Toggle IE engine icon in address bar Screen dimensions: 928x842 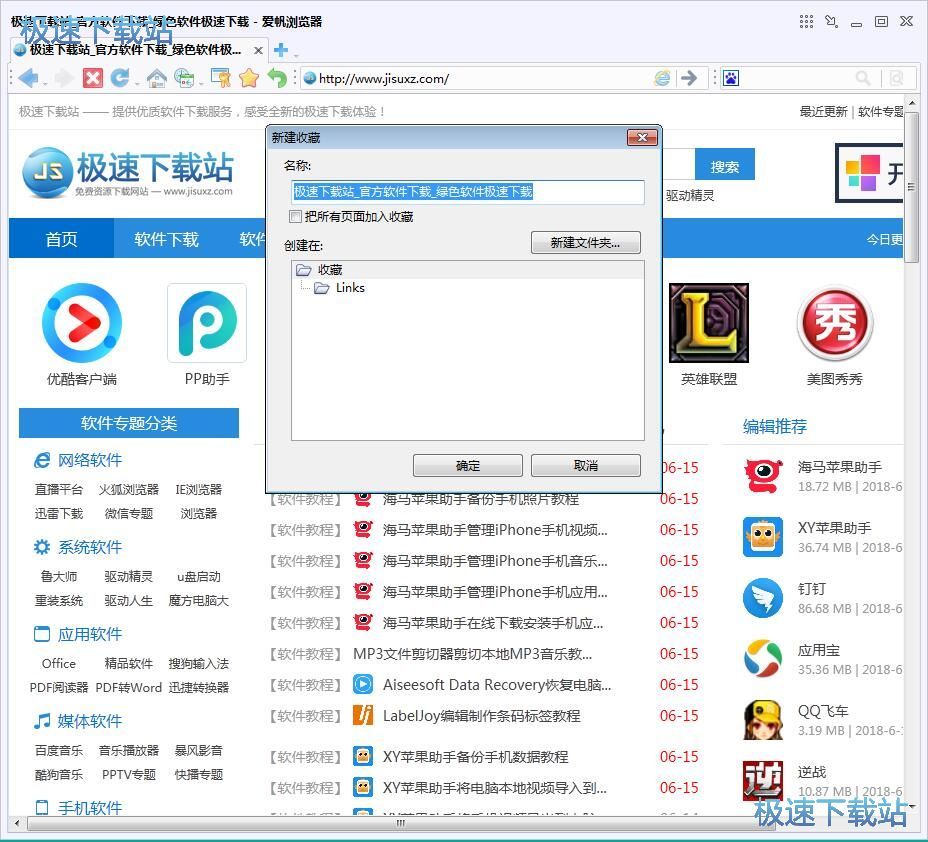coord(662,78)
